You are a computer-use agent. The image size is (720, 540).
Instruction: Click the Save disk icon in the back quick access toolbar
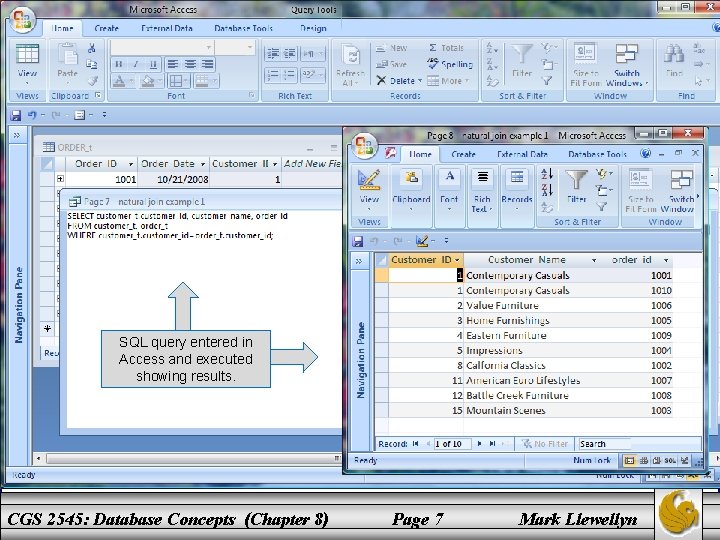pyautogui.click(x=16, y=115)
